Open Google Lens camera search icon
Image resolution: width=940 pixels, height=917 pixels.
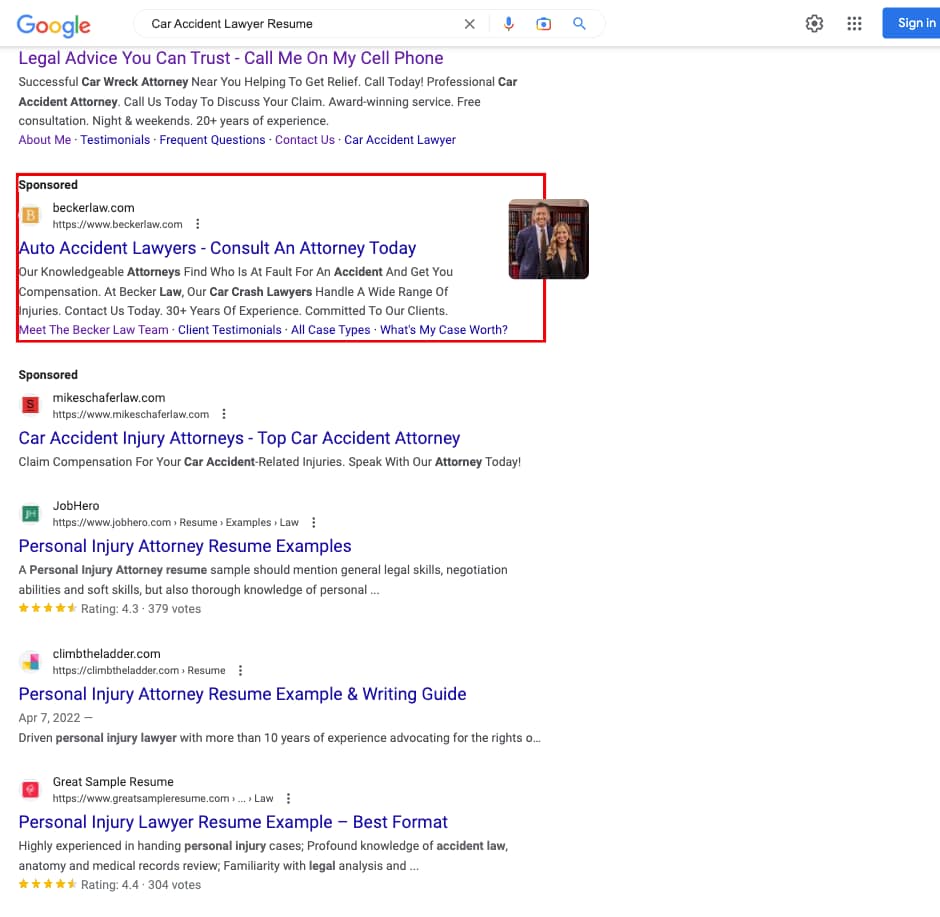543,24
